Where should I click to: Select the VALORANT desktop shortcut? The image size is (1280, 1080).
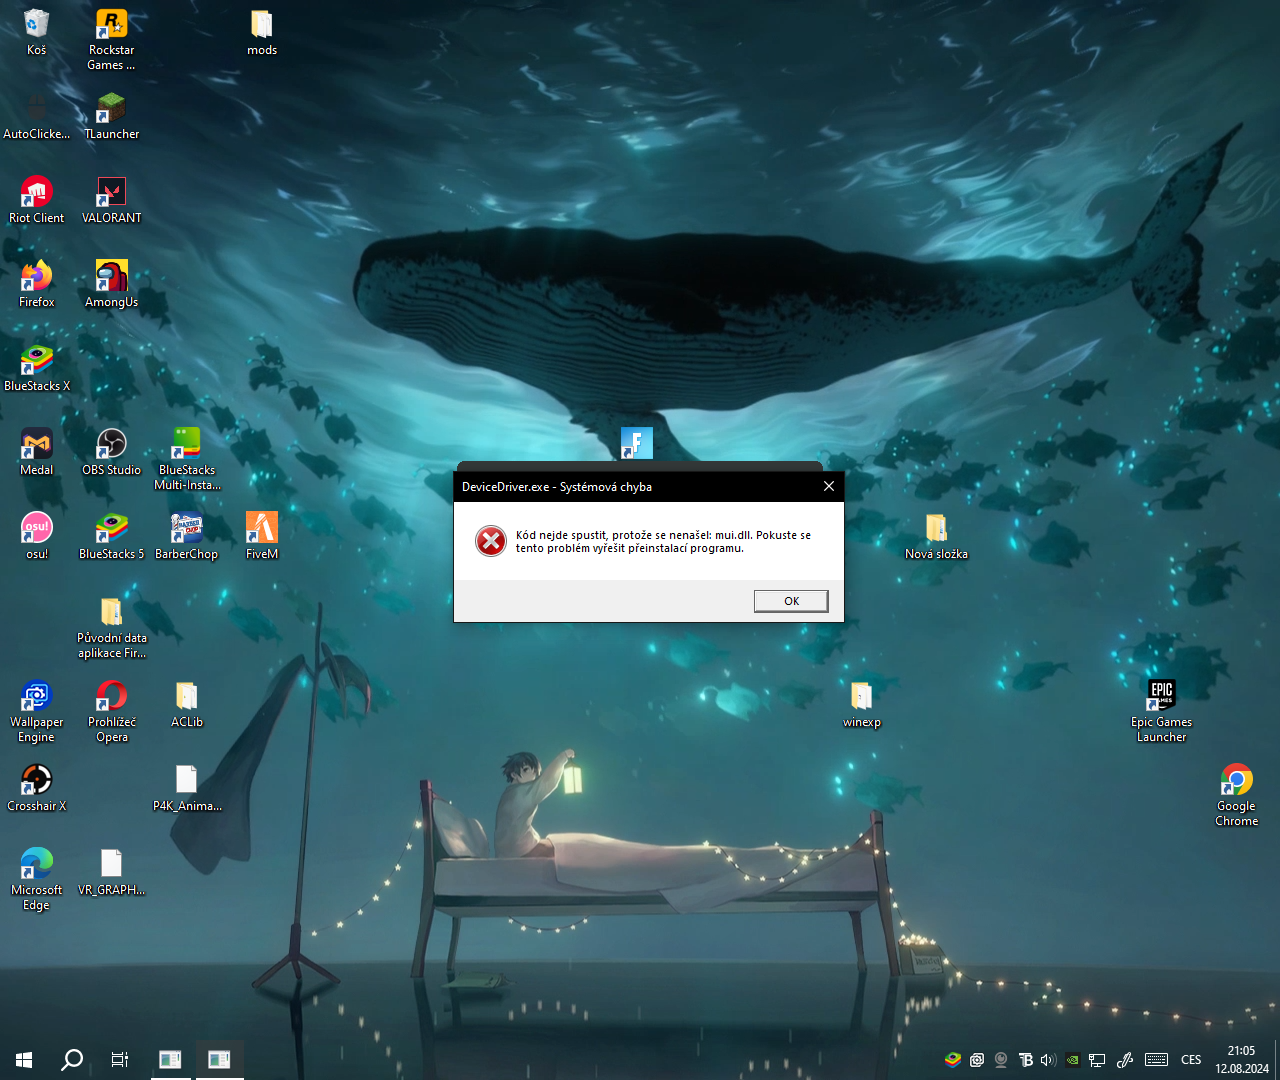[x=111, y=200]
